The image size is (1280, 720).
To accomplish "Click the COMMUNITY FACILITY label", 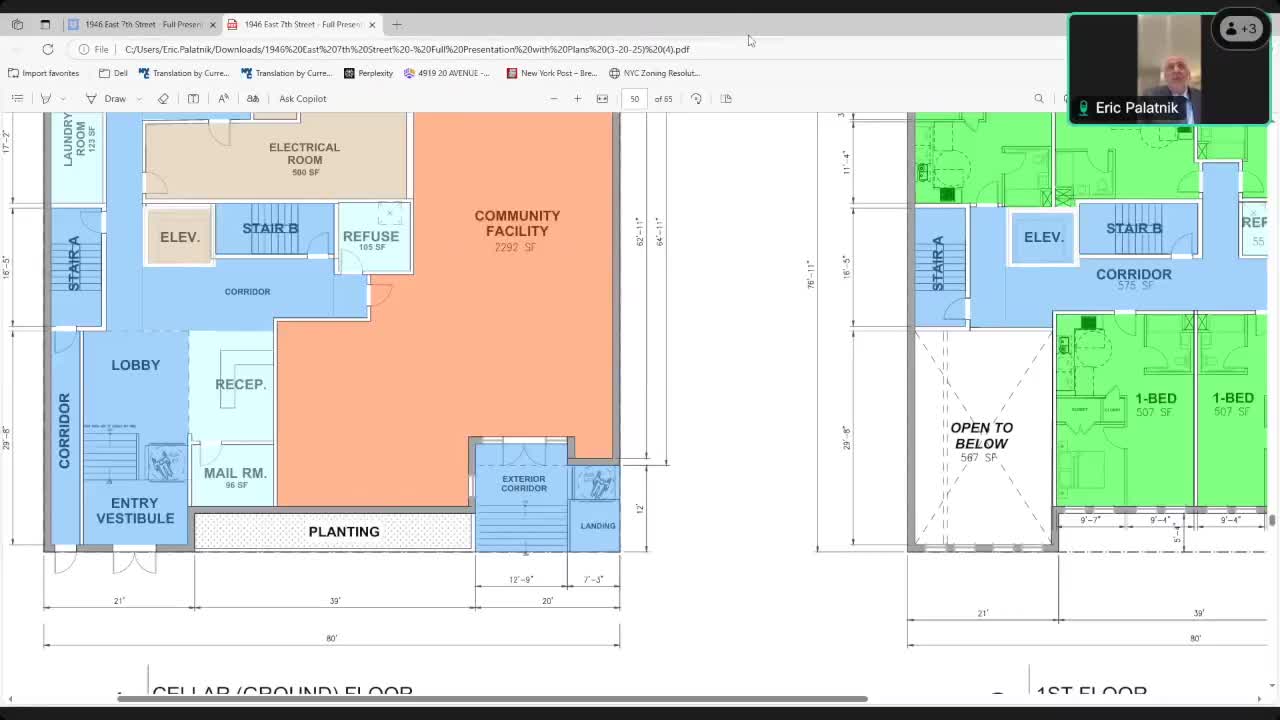I will 517,223.
